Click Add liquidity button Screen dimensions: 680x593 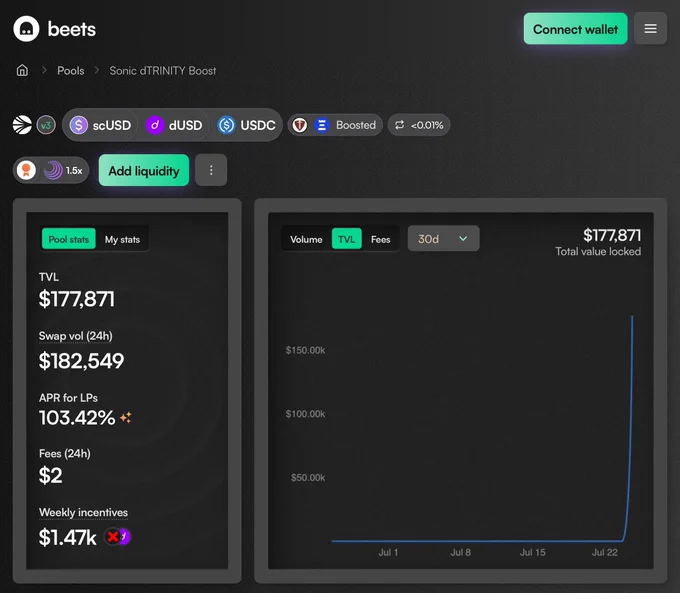144,170
